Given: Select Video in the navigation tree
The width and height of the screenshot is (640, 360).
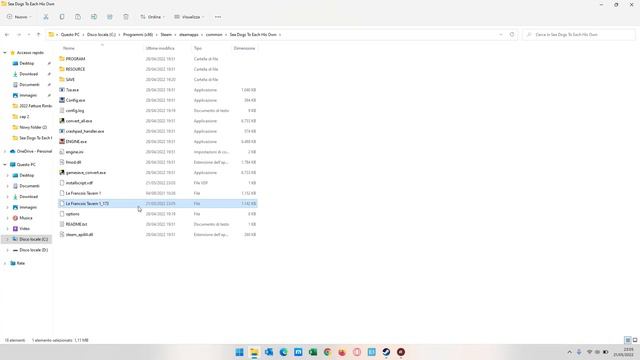Looking at the screenshot, I should (x=24, y=229).
